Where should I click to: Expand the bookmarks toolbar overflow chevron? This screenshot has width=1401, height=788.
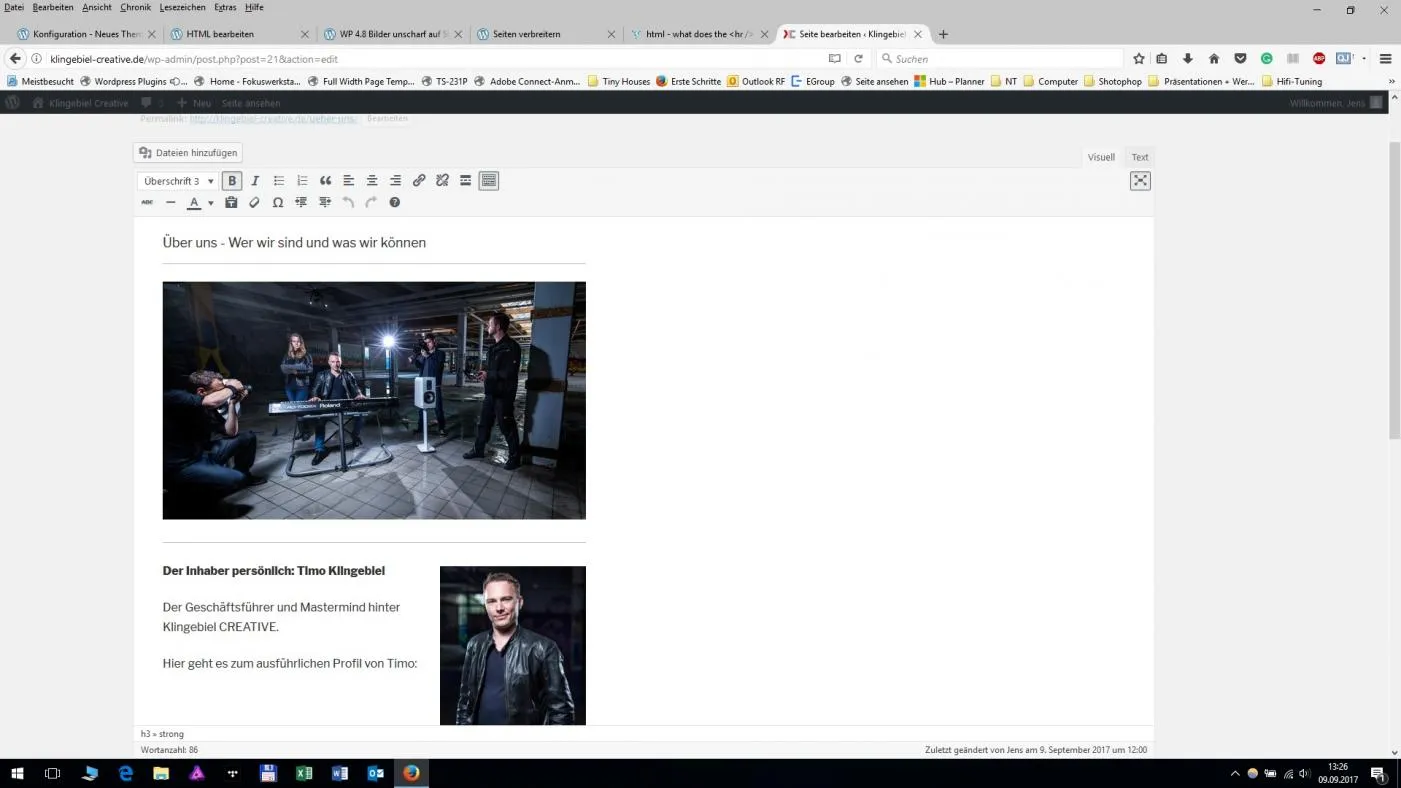tap(1392, 81)
